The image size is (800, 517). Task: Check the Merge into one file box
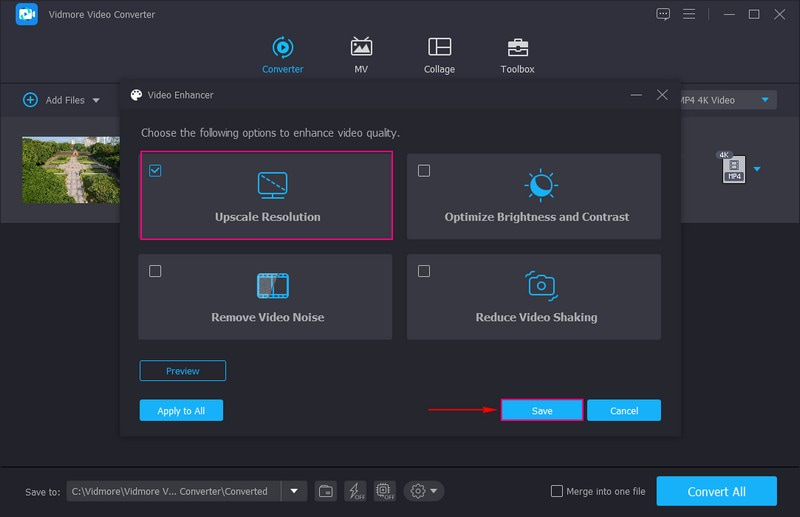click(x=557, y=491)
